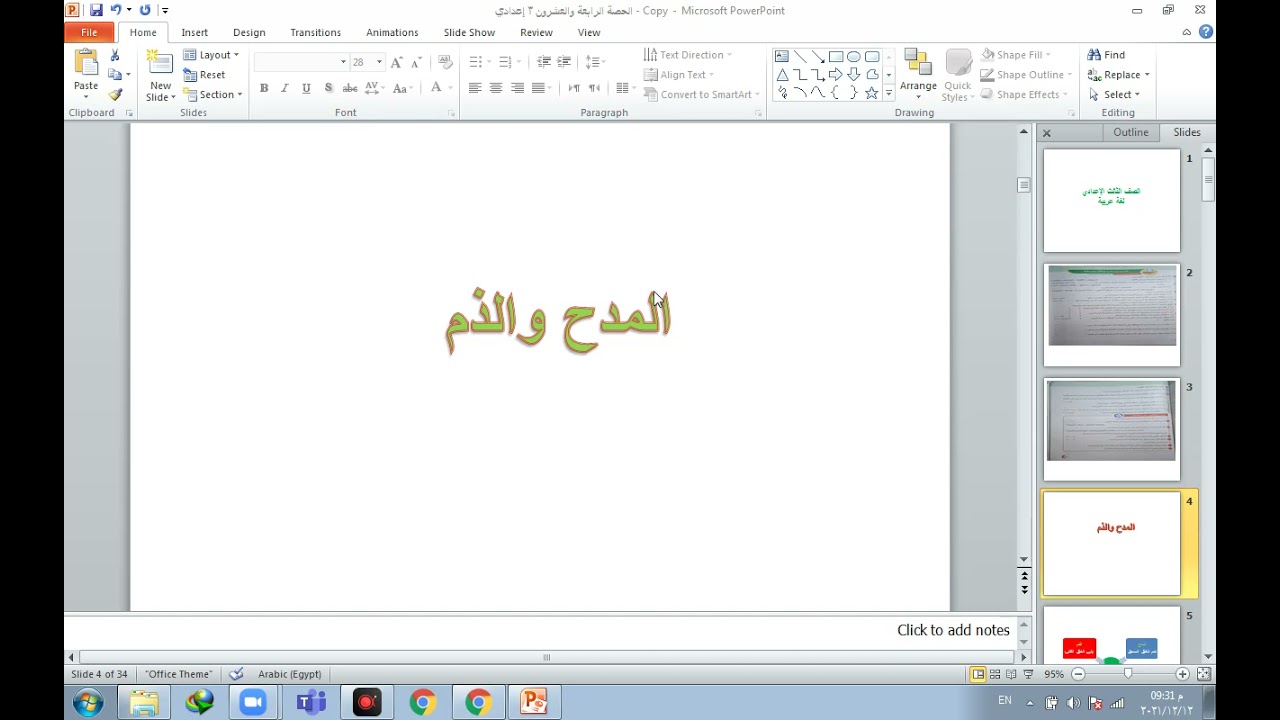Viewport: 1280px width, 720px height.
Task: Open the Font dialog launcher
Action: 452,113
